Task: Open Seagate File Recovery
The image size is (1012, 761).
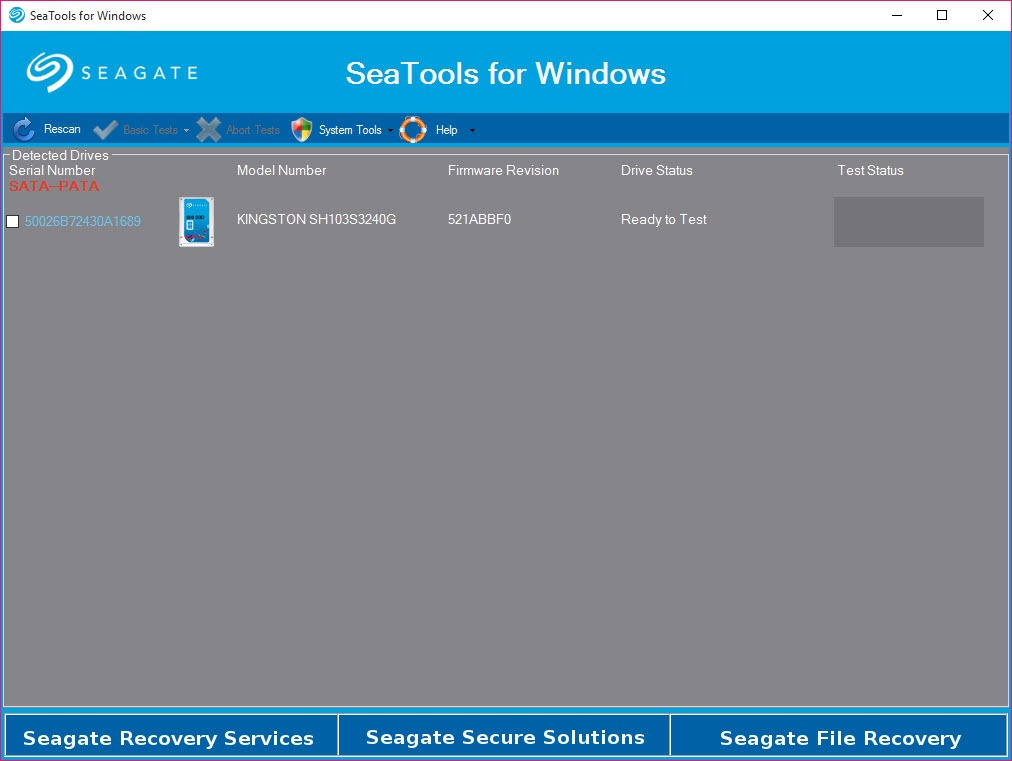Action: 839,735
